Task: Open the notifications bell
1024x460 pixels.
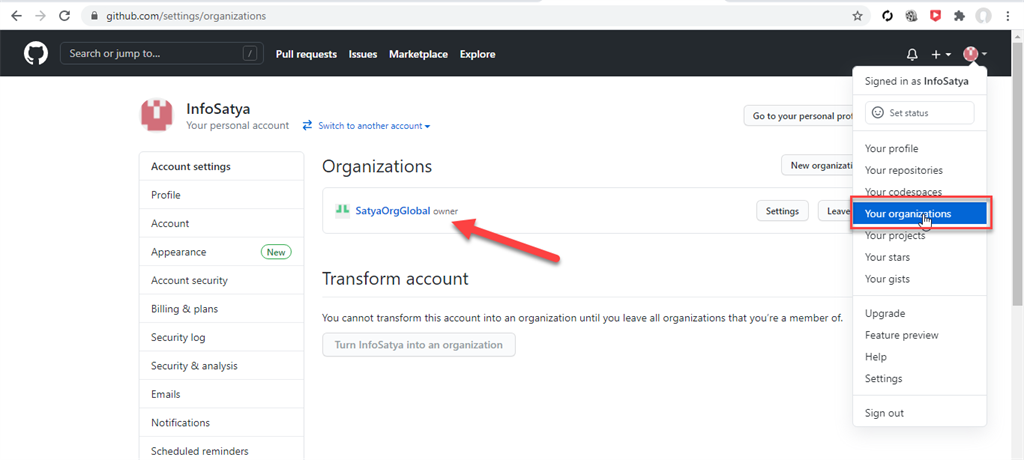Action: (912, 55)
